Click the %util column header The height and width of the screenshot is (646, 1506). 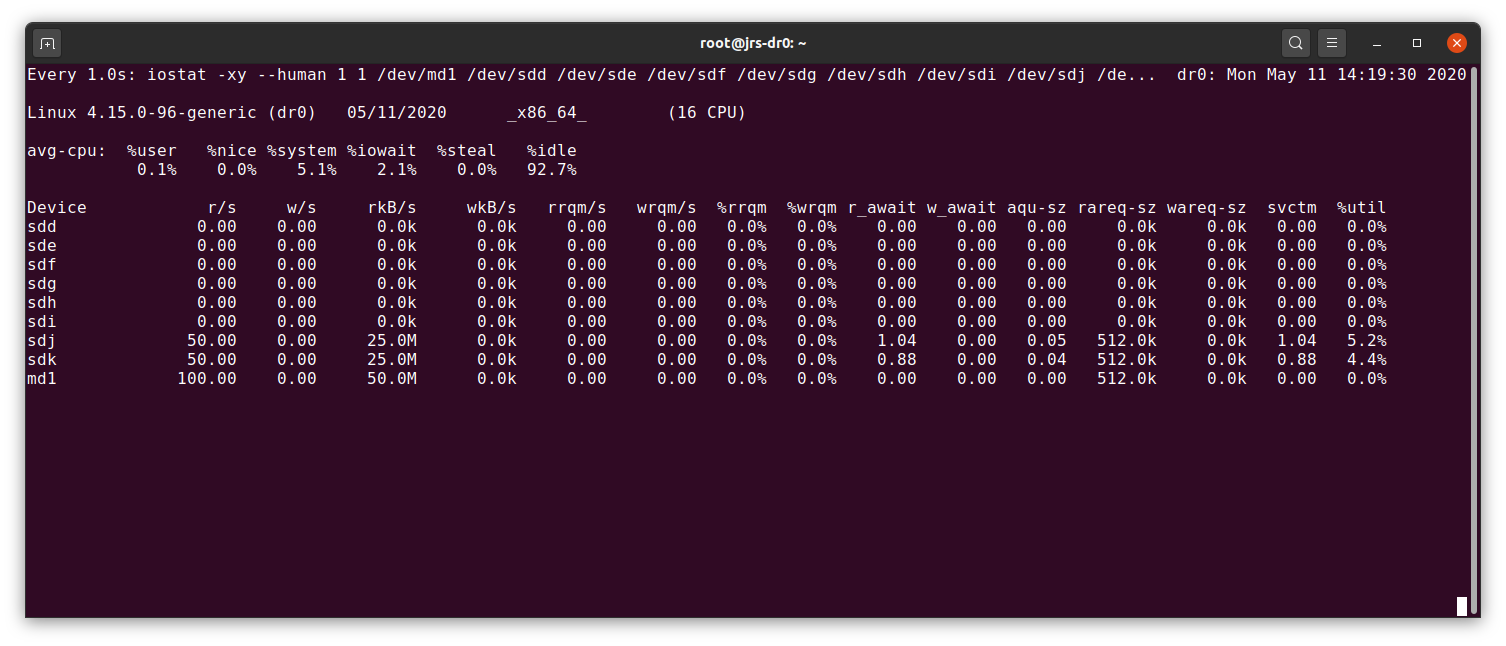[x=1361, y=208]
